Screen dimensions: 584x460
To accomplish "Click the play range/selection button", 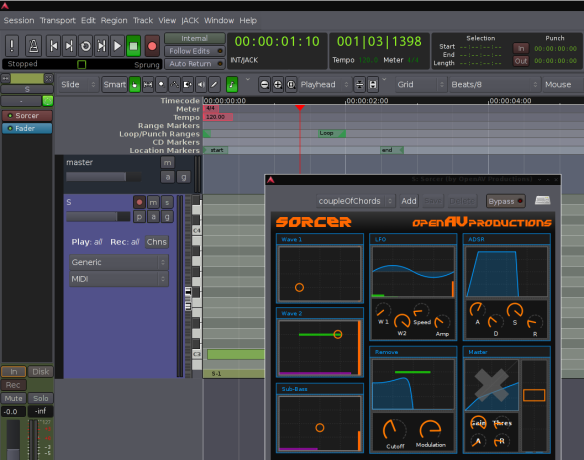I will [101, 46].
